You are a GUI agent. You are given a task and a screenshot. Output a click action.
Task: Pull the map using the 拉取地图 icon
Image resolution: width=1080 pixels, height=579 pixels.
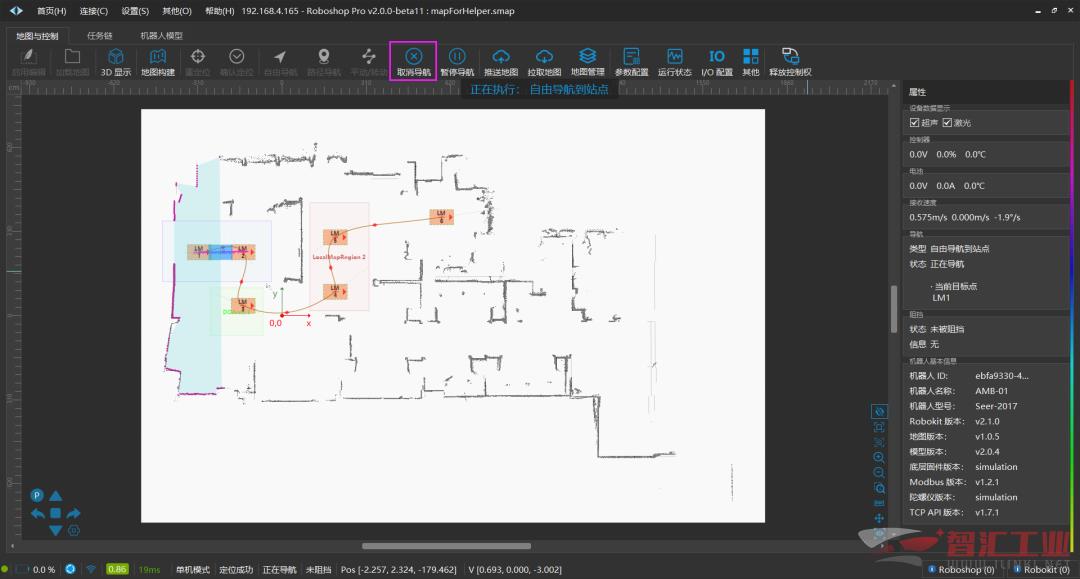tap(544, 61)
